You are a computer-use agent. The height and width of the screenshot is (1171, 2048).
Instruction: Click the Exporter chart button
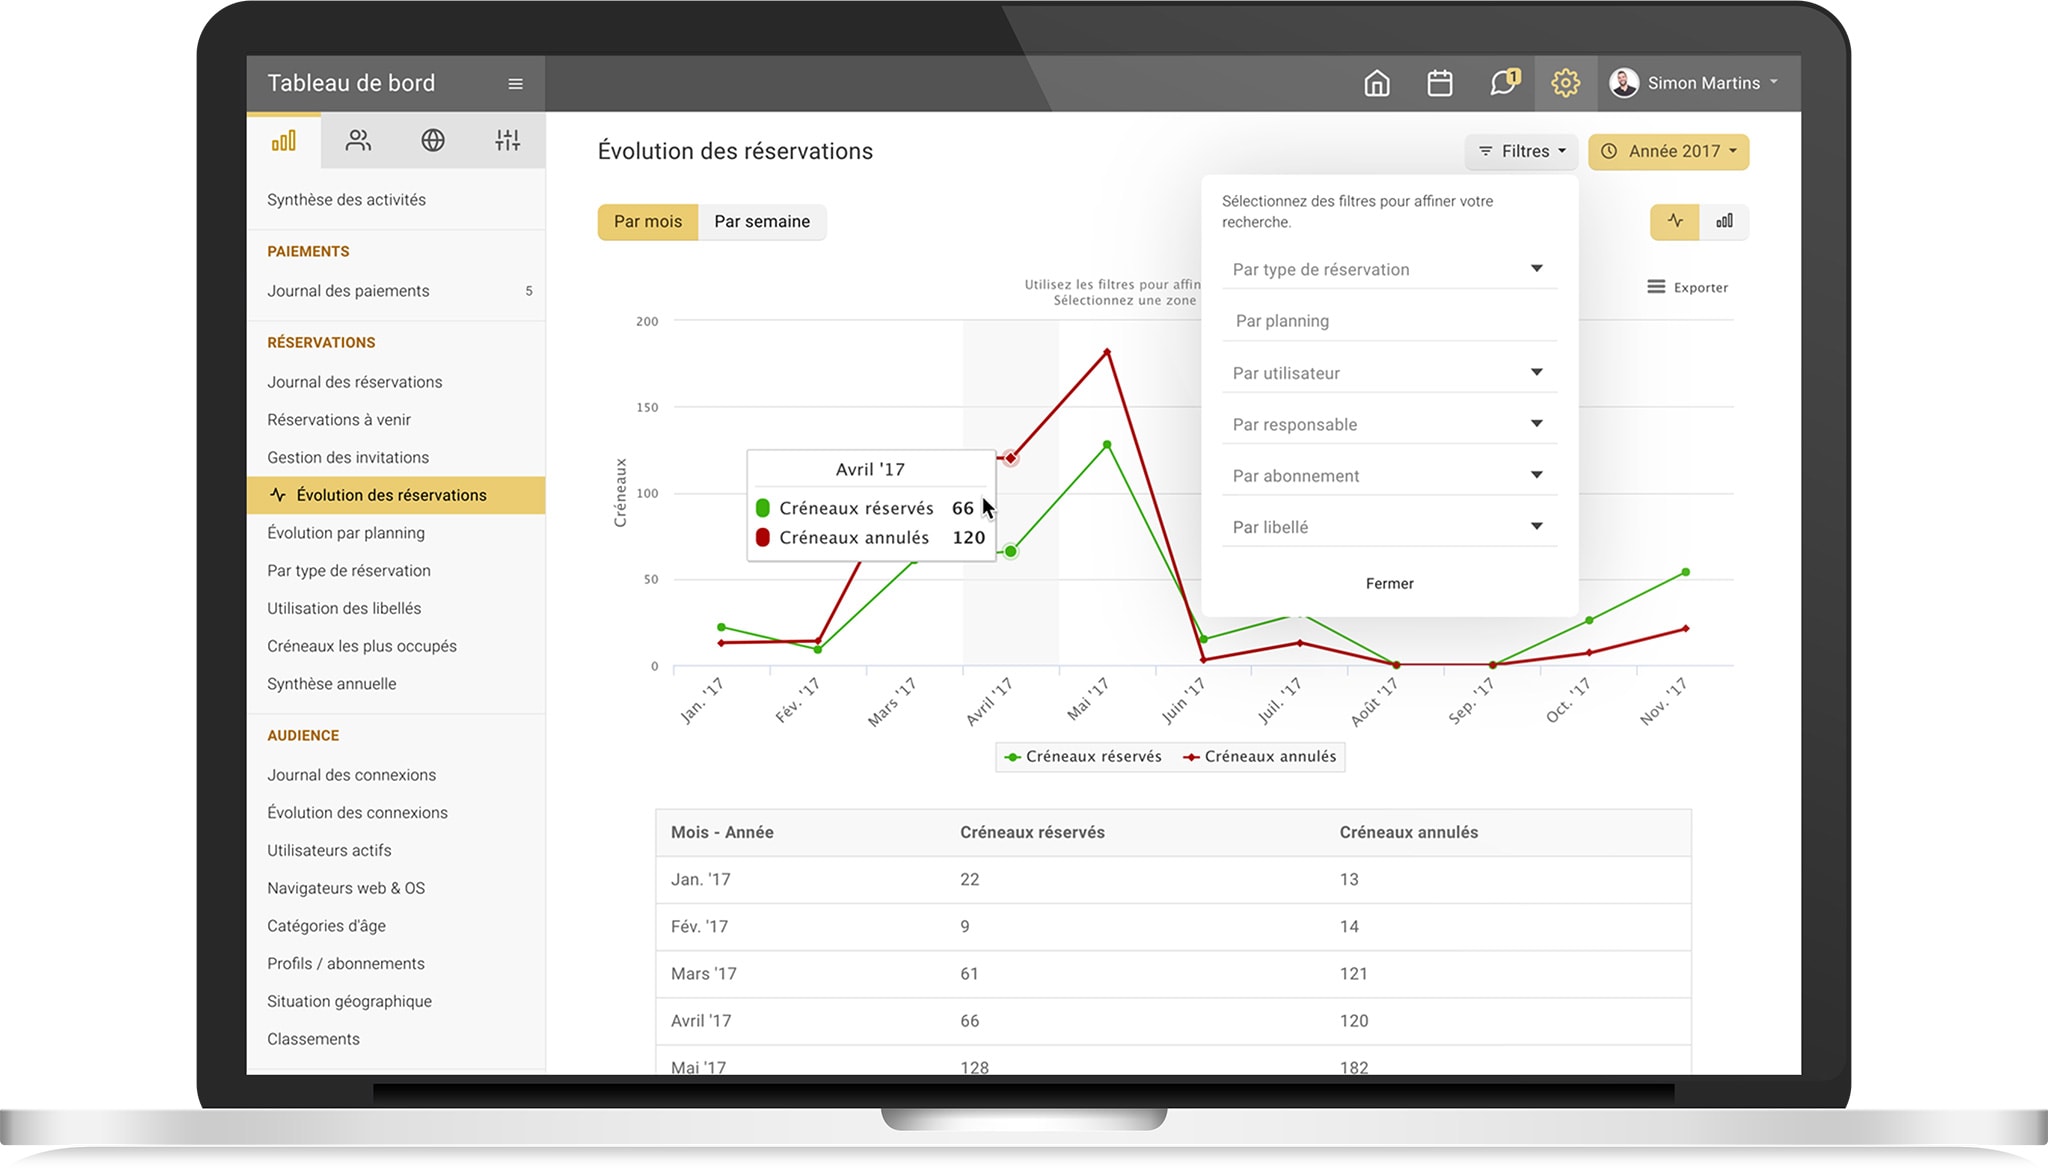point(1688,288)
